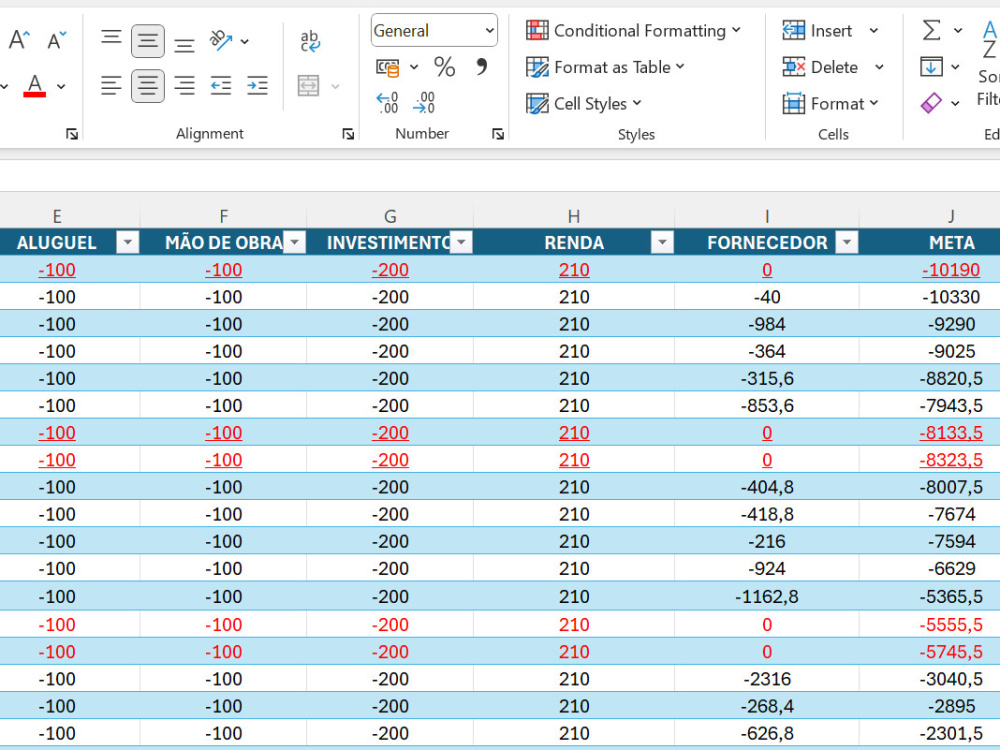Select FORNECEDOR cell showing -626,8
Viewport: 1000px width, 750px height.
tap(767, 733)
